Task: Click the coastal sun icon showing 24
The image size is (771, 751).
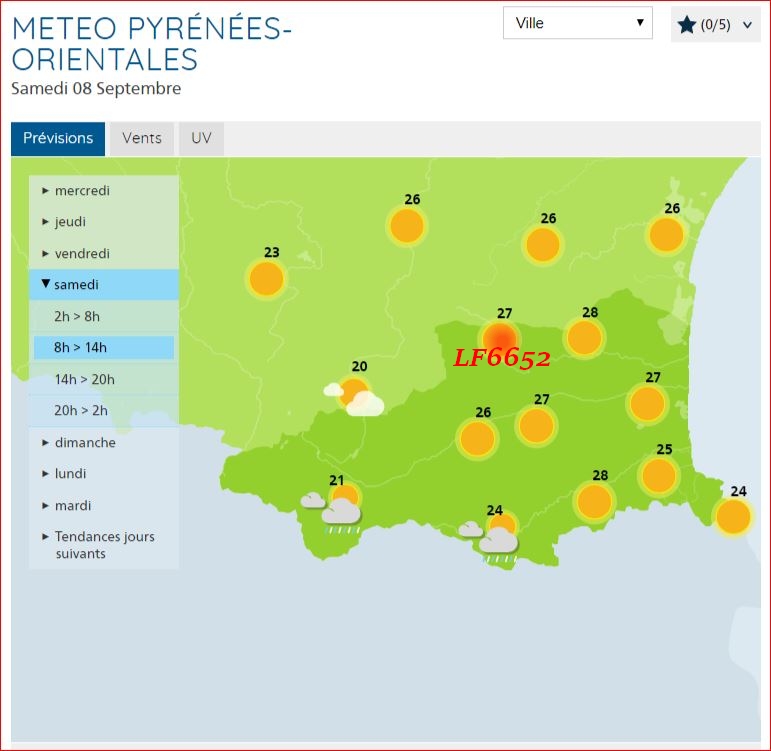Action: click(733, 517)
